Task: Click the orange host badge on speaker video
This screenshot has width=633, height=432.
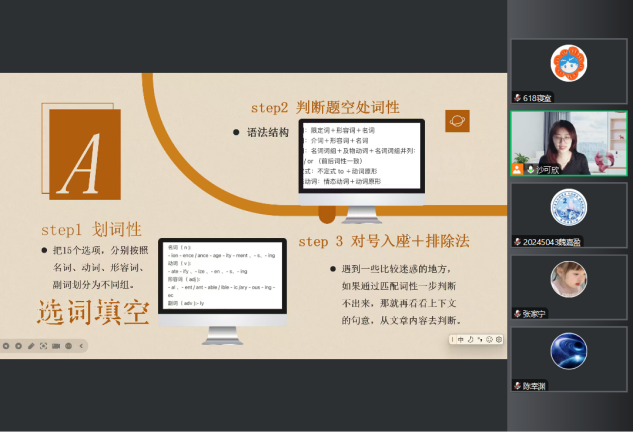Action: click(x=517, y=170)
